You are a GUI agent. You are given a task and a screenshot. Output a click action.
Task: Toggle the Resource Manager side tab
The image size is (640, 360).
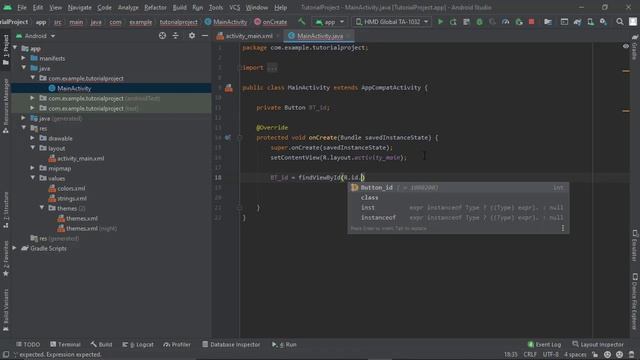(6, 106)
